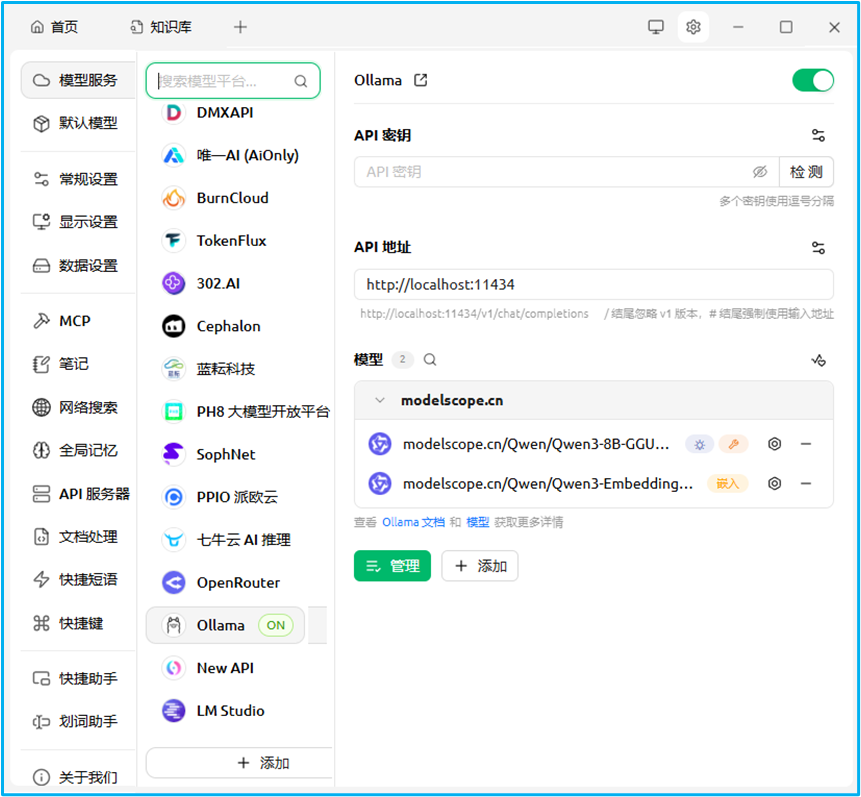Click the API 地址 localhost field

pyautogui.click(x=594, y=285)
